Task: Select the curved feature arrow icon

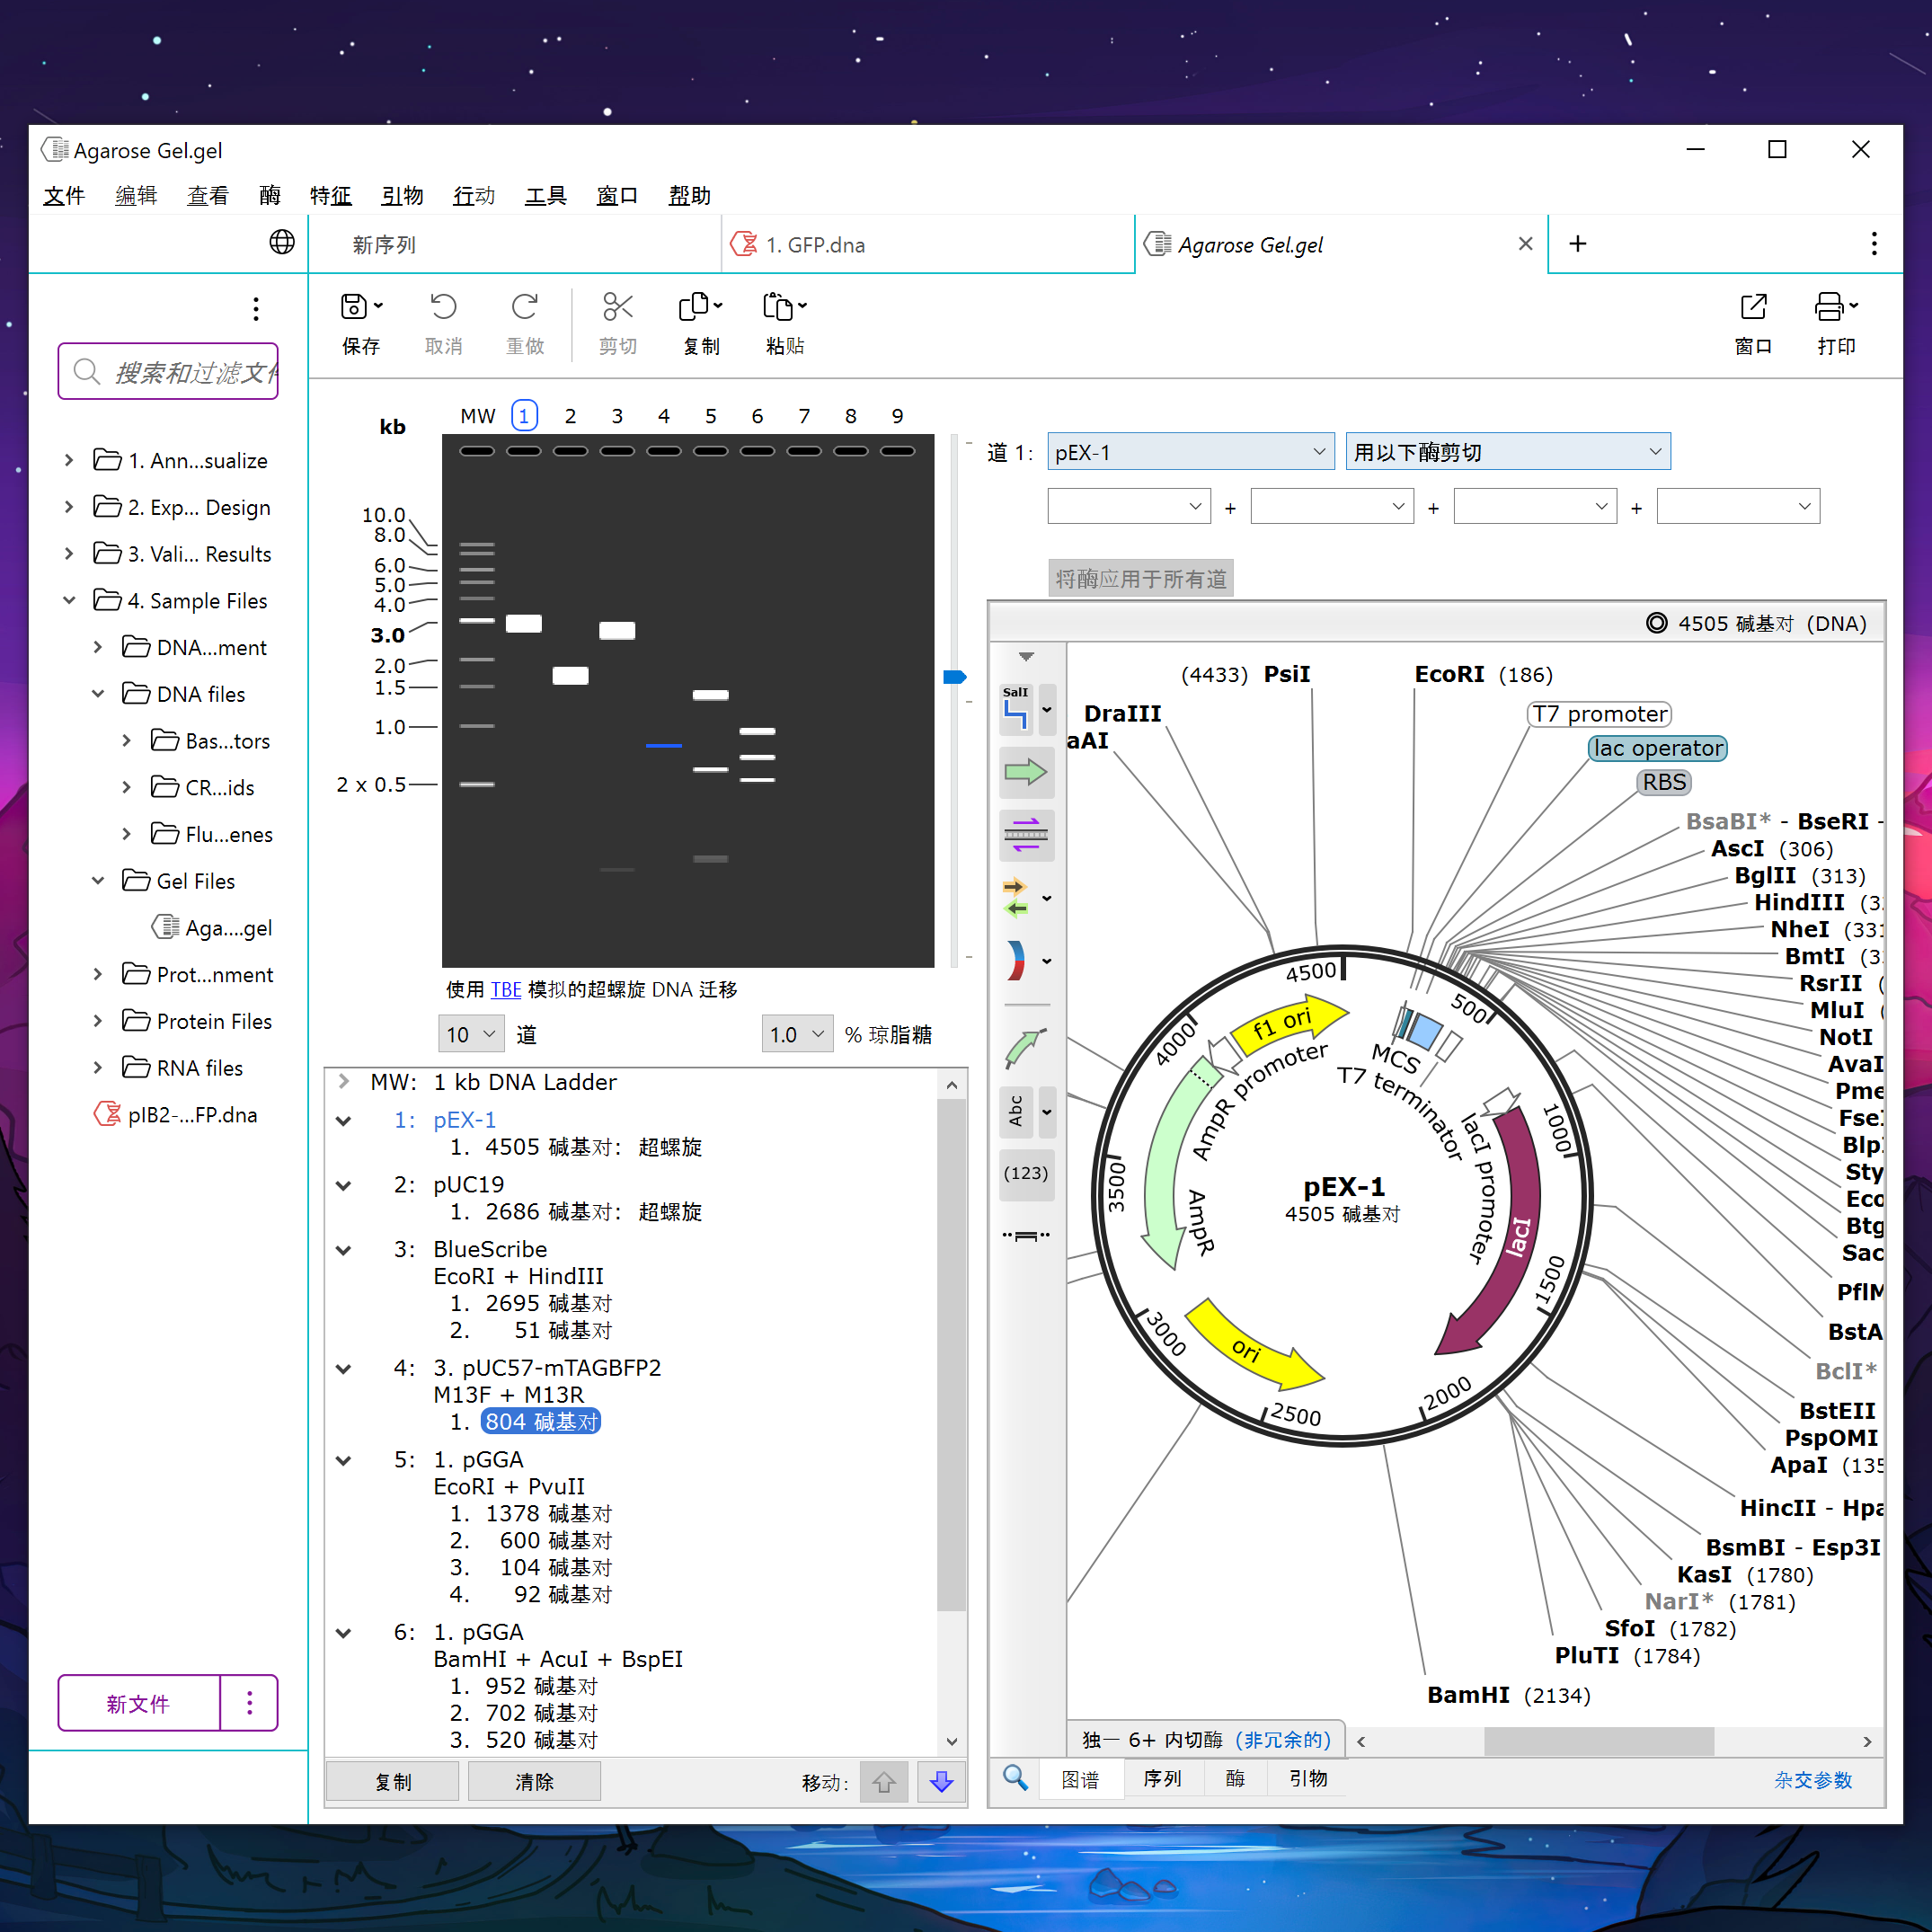Action: click(x=1026, y=1048)
